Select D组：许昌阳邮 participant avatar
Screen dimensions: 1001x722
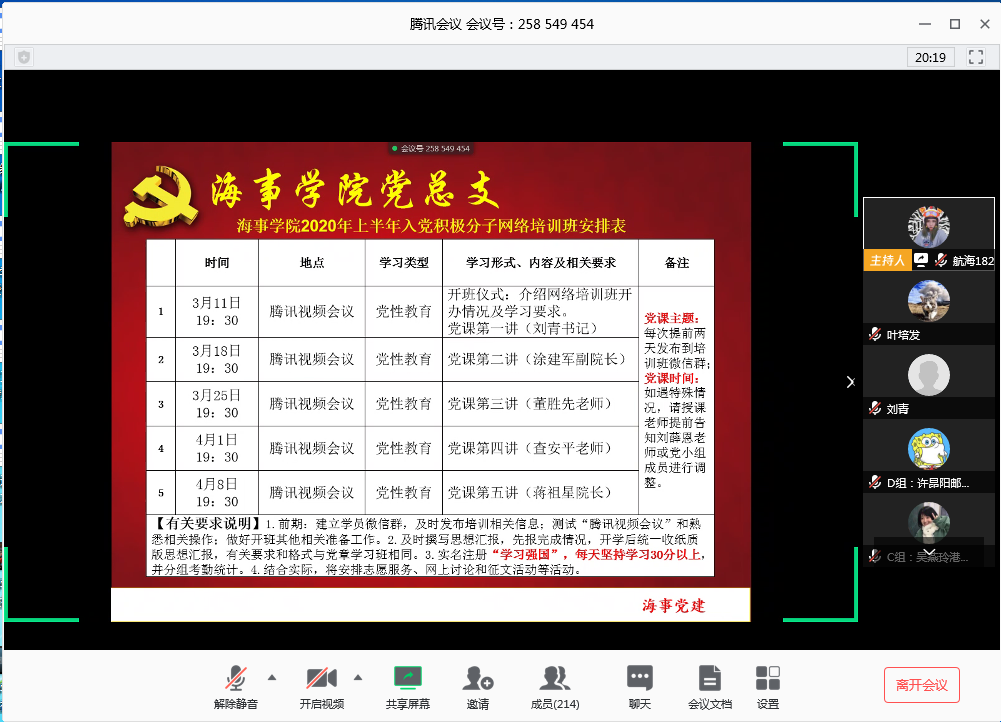[929, 449]
